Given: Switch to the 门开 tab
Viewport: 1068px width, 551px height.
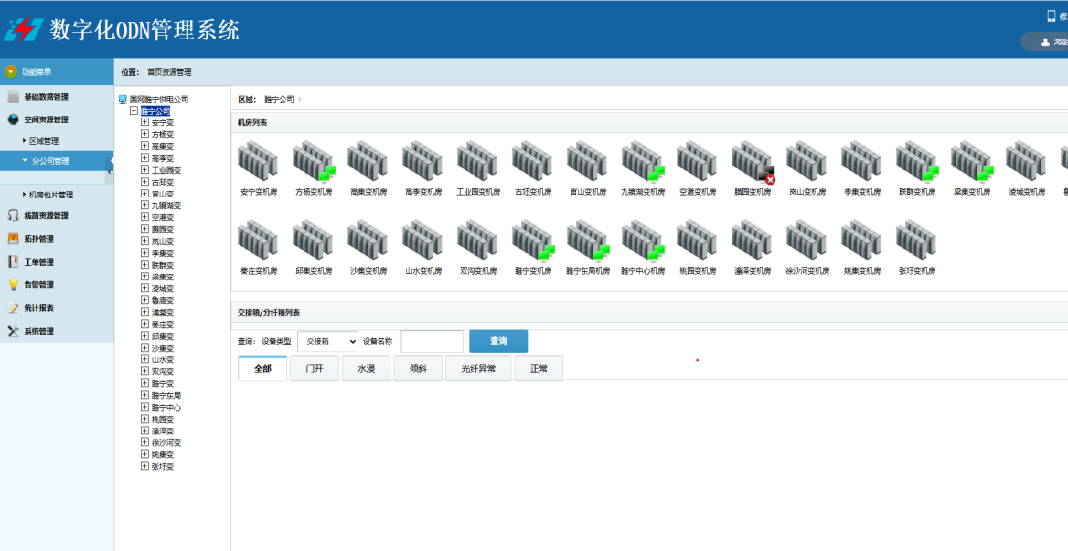Looking at the screenshot, I should click(314, 369).
